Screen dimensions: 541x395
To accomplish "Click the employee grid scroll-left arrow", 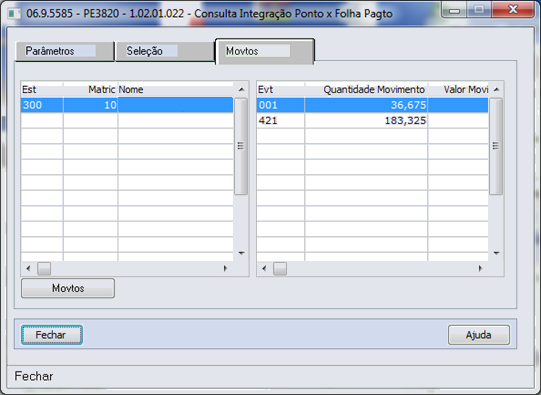I will 28,268.
